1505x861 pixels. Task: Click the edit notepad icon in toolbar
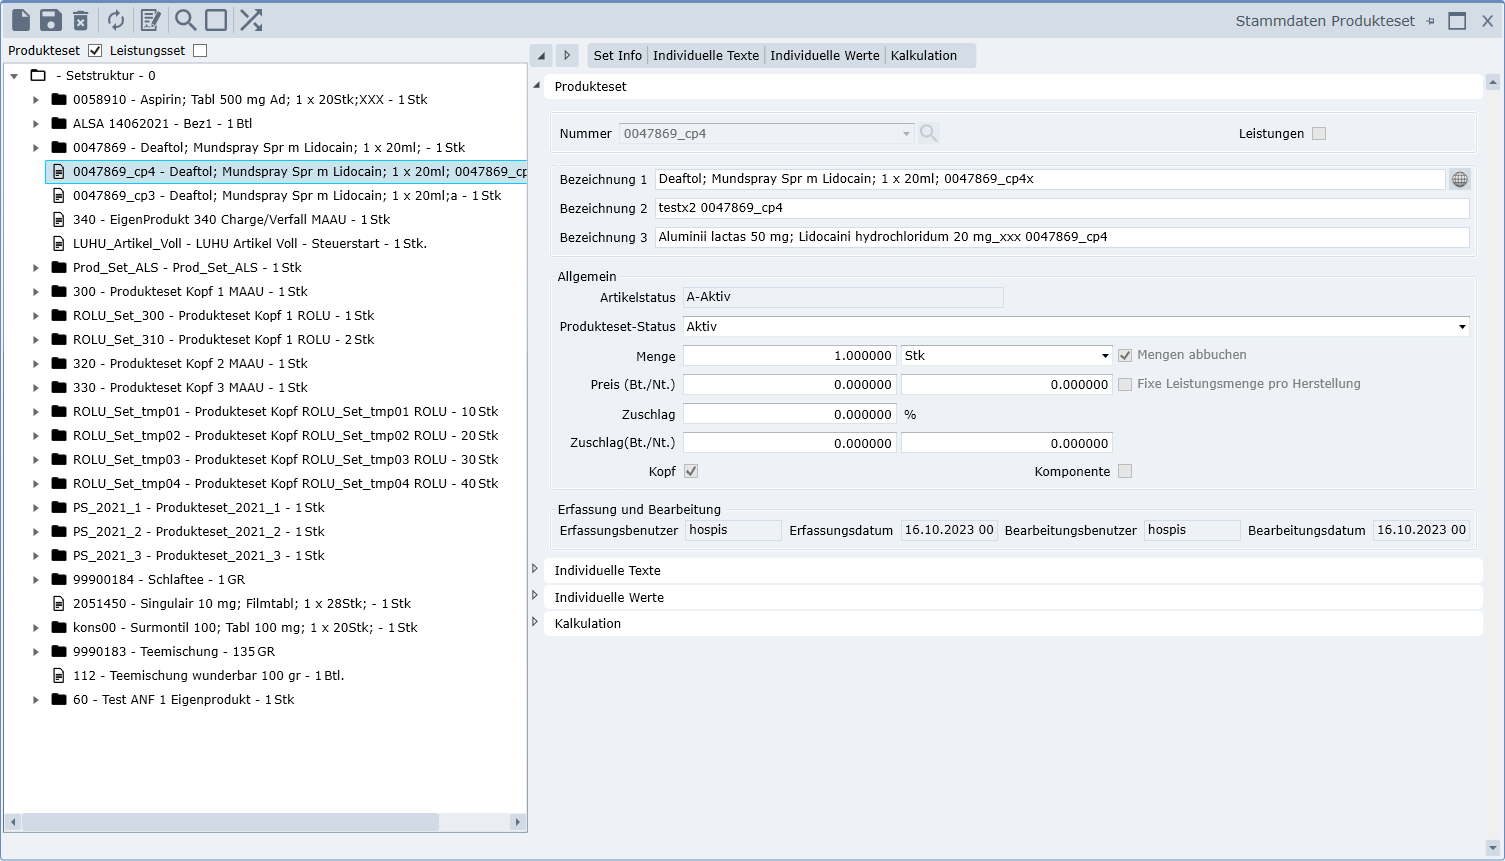click(x=150, y=20)
